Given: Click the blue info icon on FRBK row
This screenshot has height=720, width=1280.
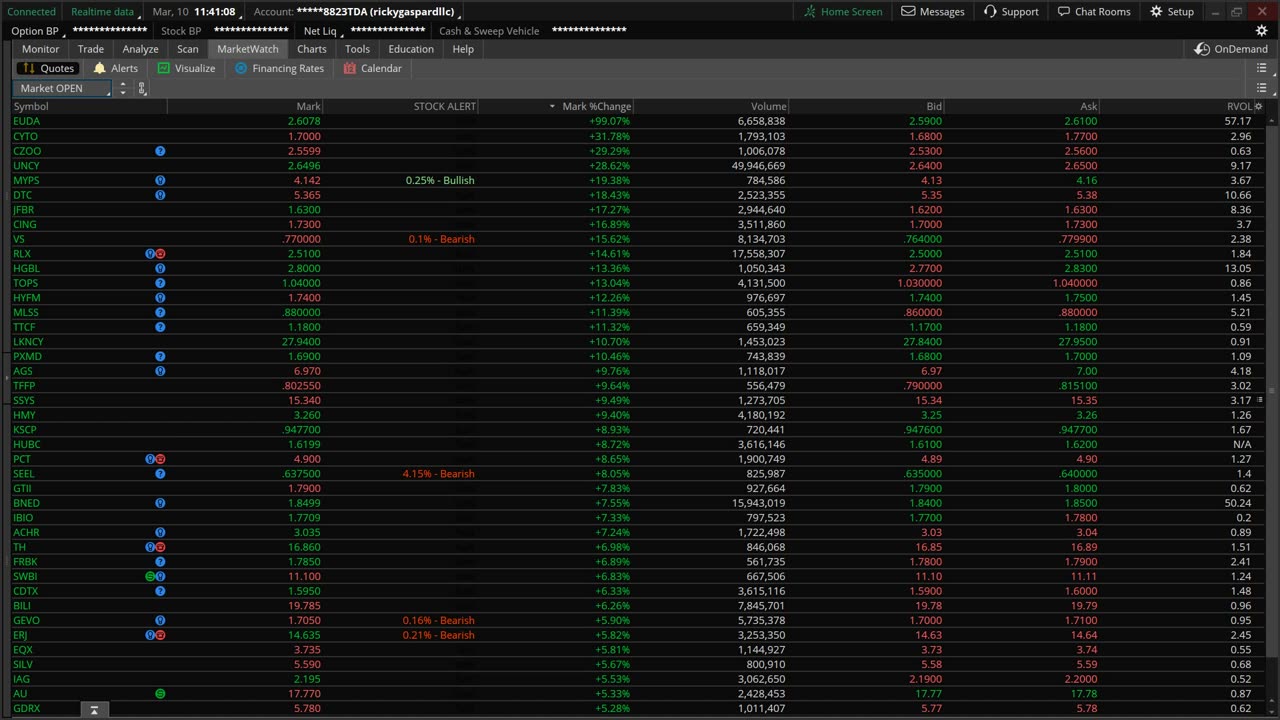Looking at the screenshot, I should (x=160, y=562).
